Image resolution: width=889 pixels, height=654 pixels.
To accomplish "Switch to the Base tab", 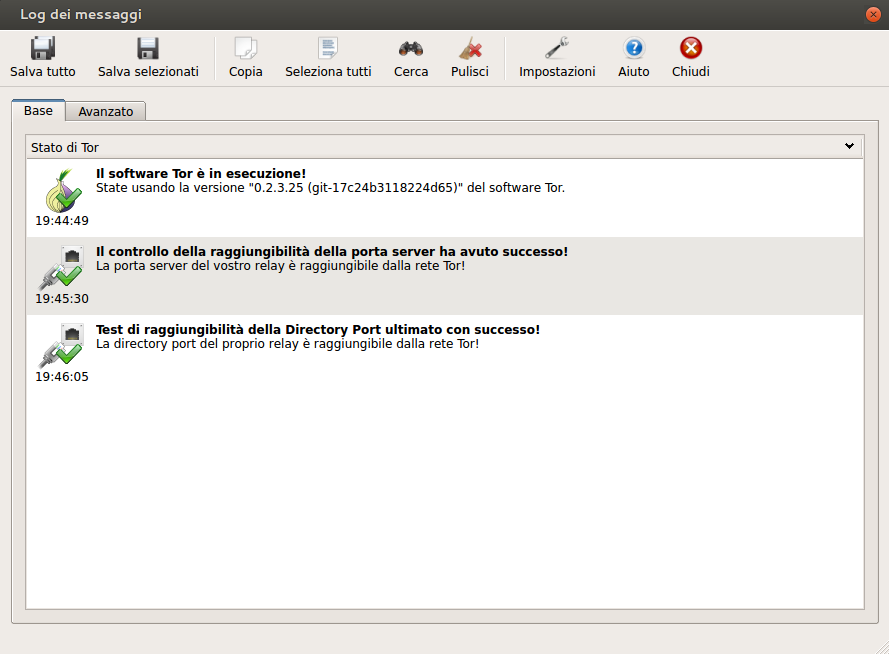I will [39, 111].
